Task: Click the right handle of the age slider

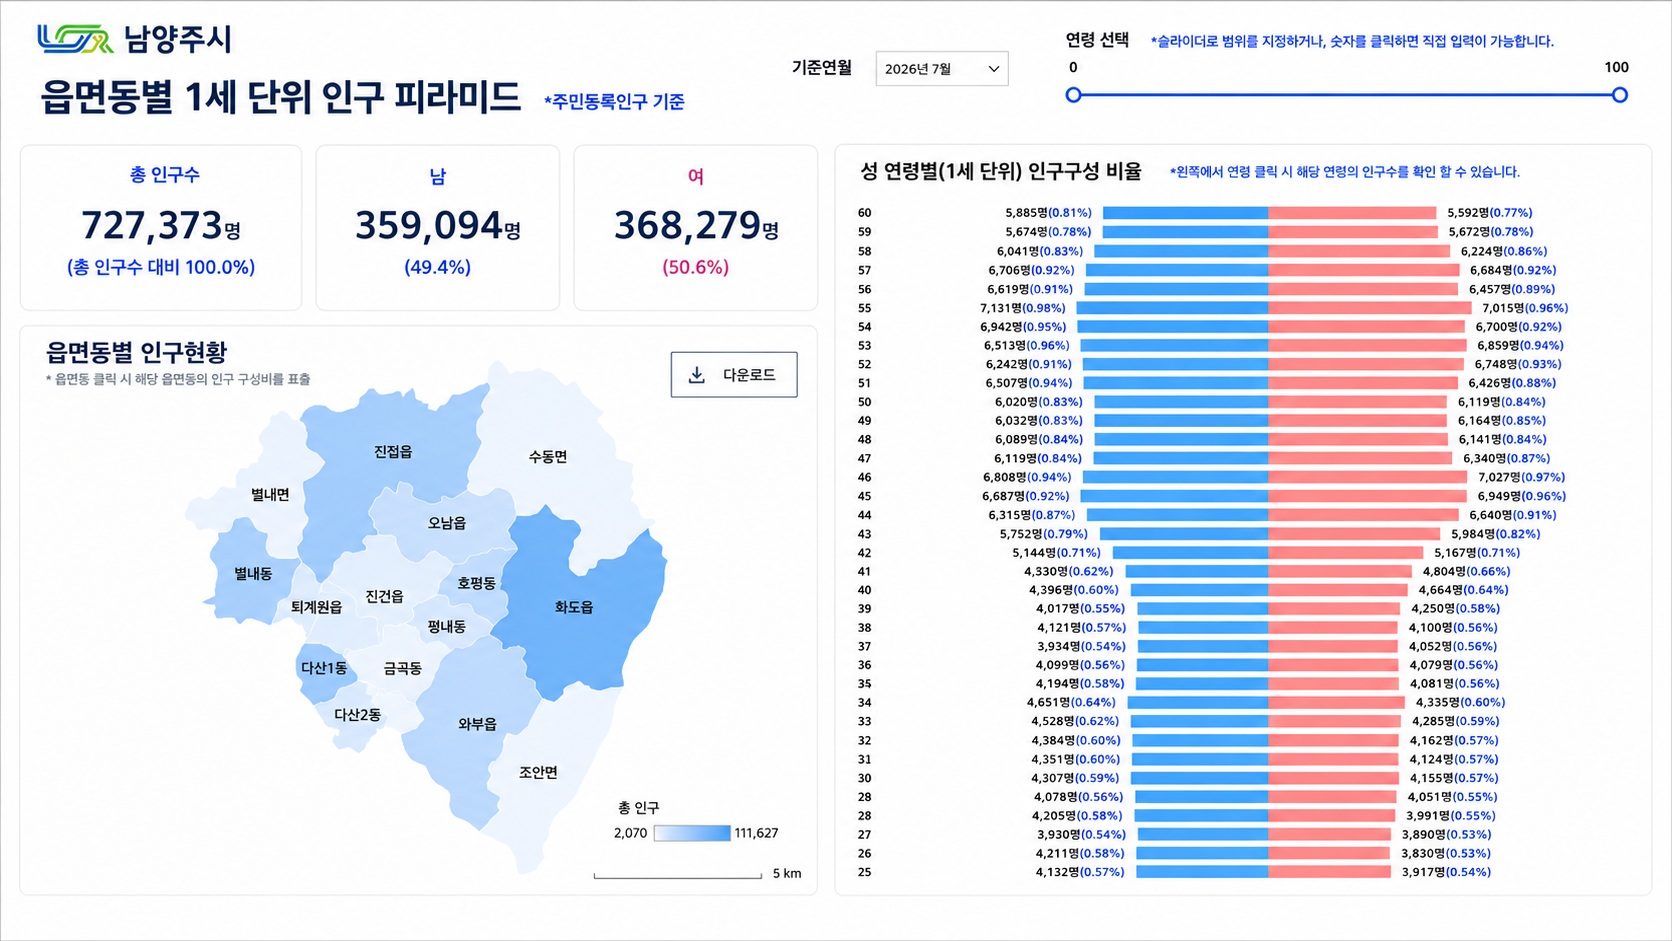Action: coord(1619,95)
